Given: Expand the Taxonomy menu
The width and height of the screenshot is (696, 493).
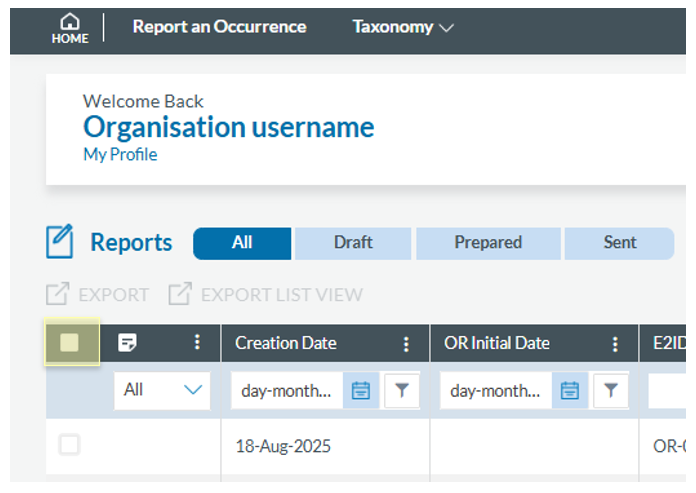Looking at the screenshot, I should click(x=402, y=27).
